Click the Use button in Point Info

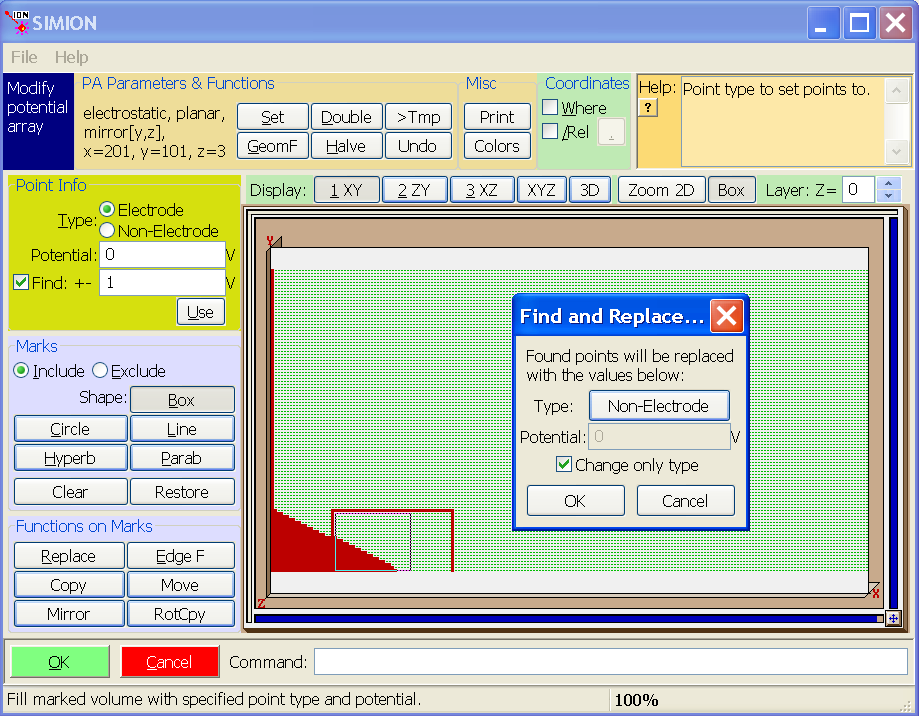click(x=200, y=312)
